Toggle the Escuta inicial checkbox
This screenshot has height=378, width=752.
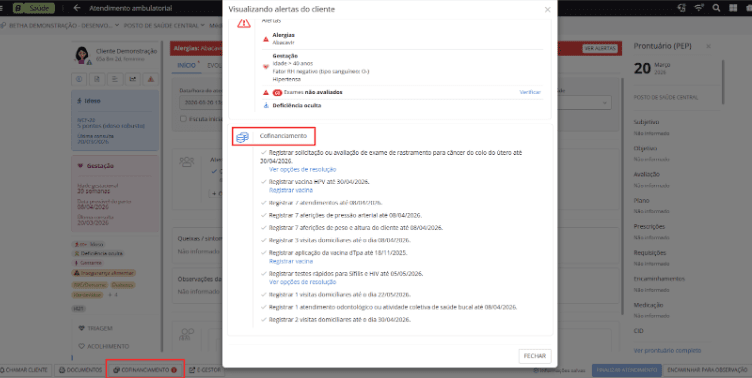[x=183, y=118]
